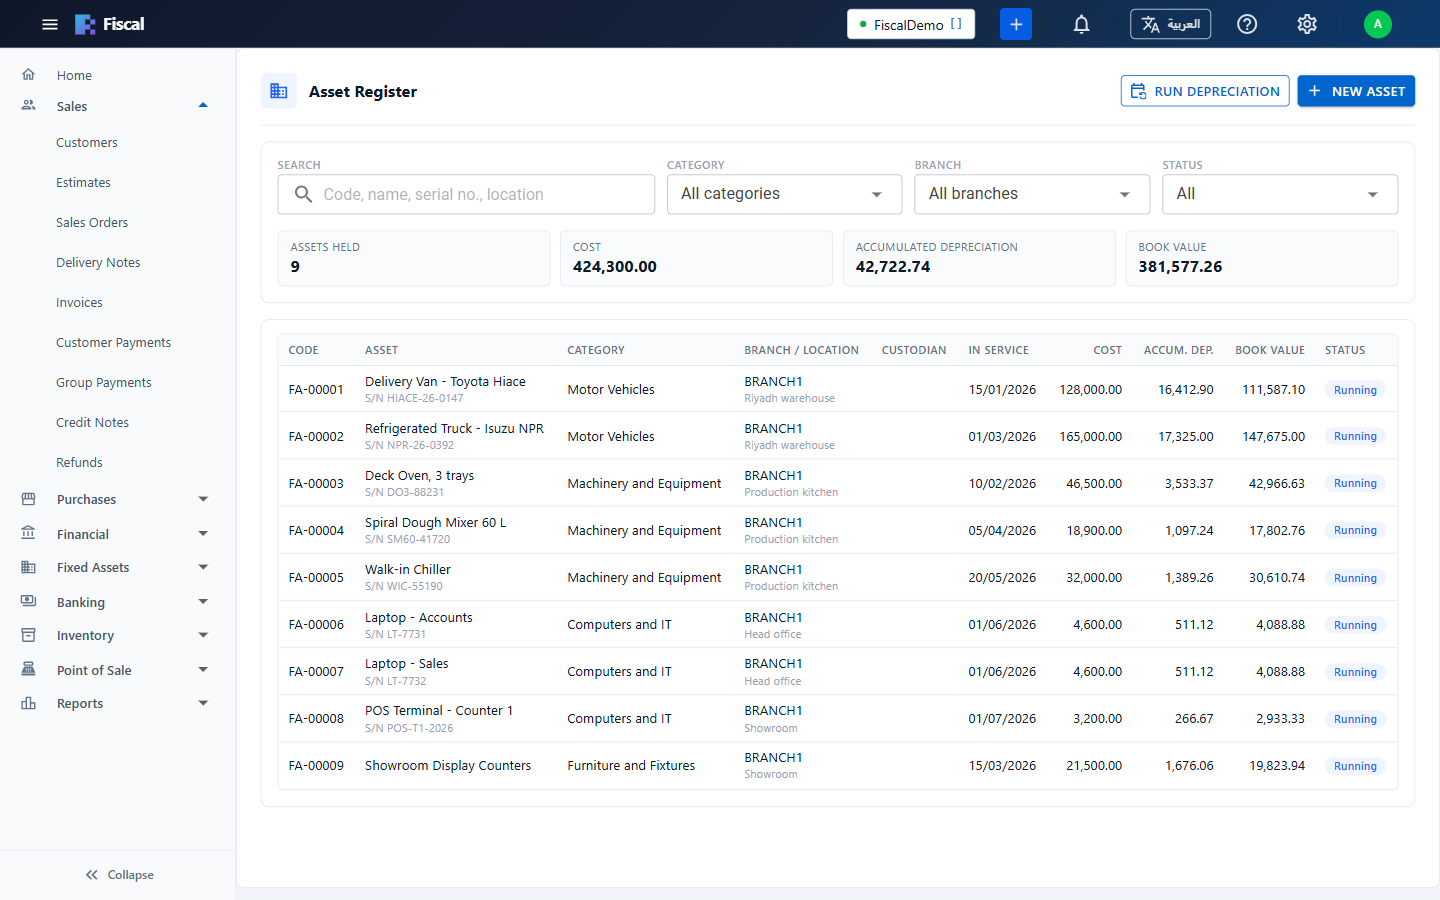Click the Purchases icon in sidebar

tap(29, 498)
